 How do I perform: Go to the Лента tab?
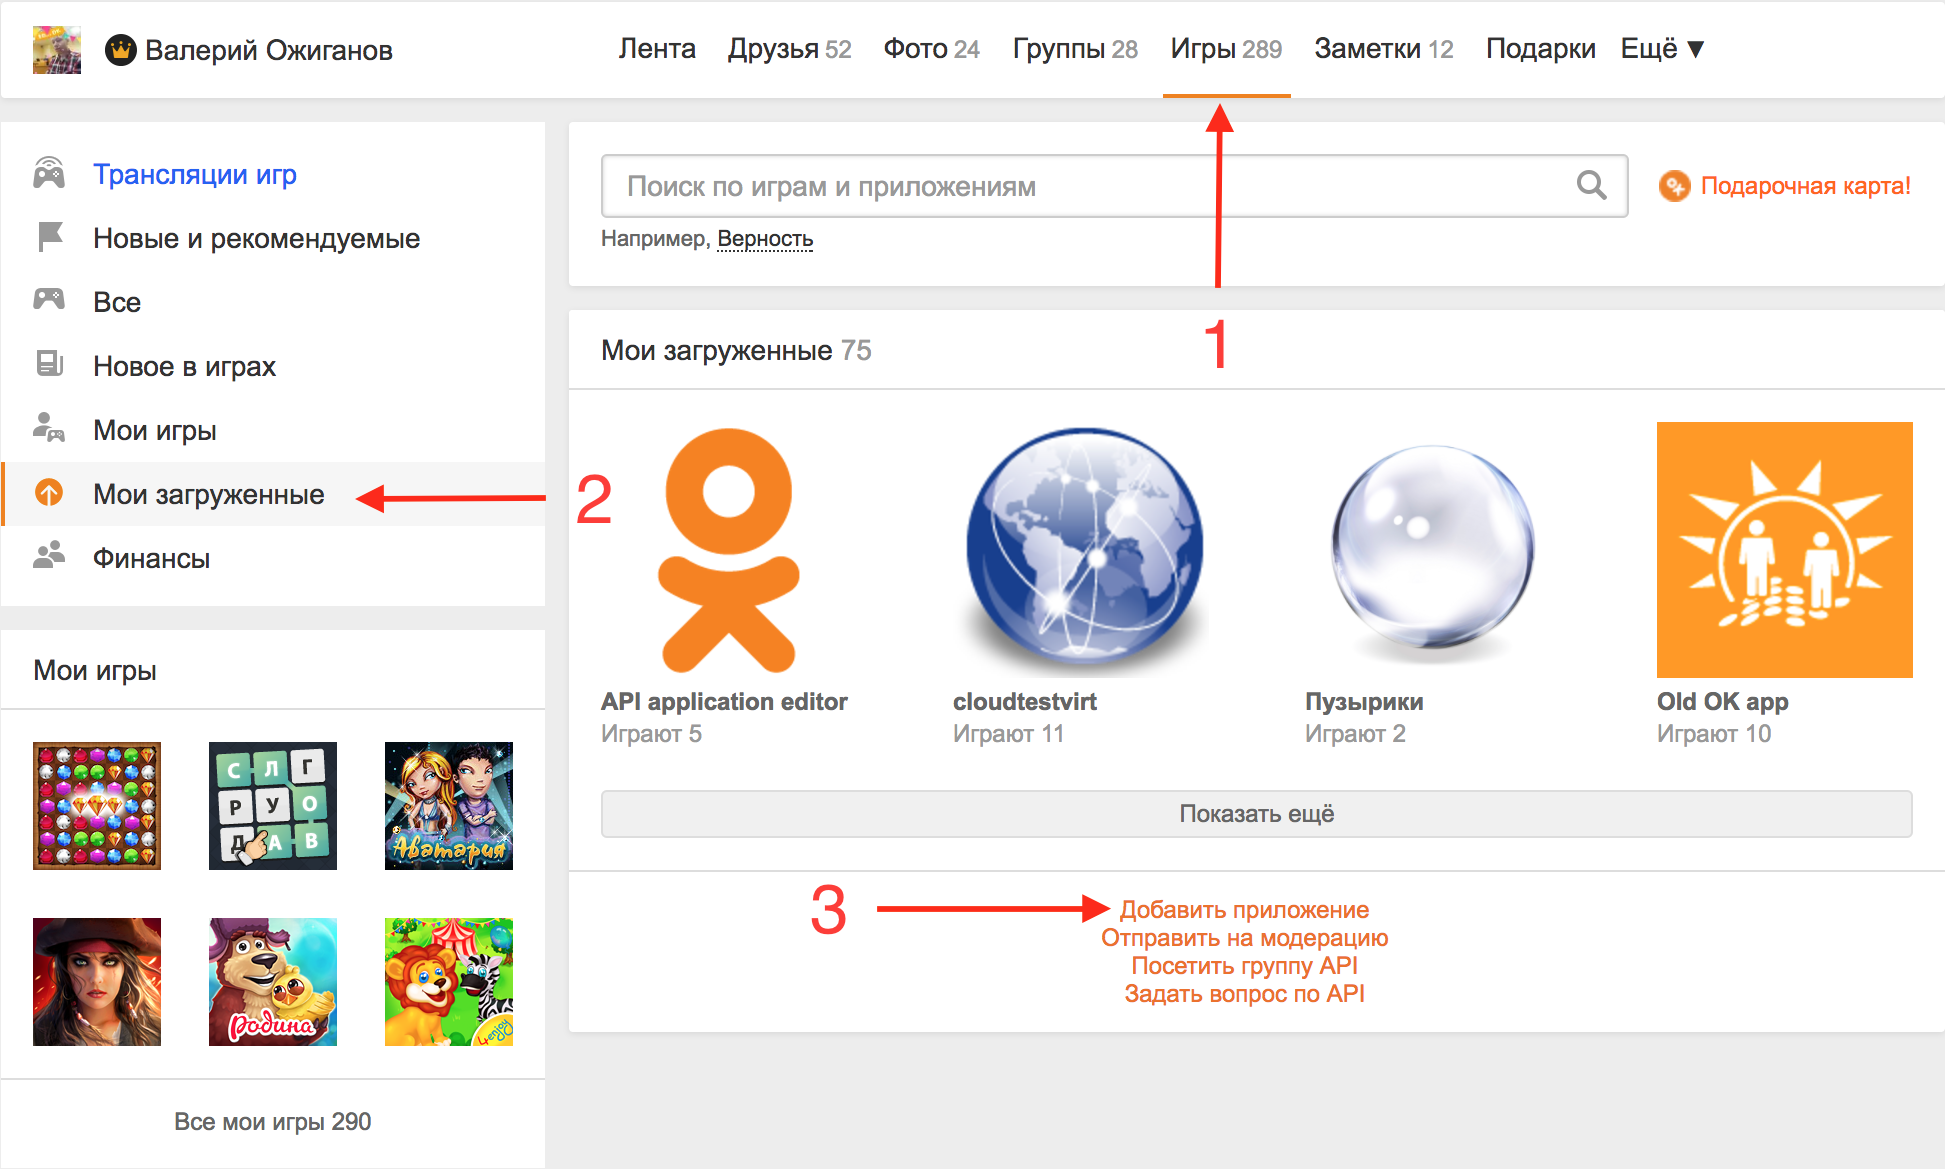[x=657, y=49]
